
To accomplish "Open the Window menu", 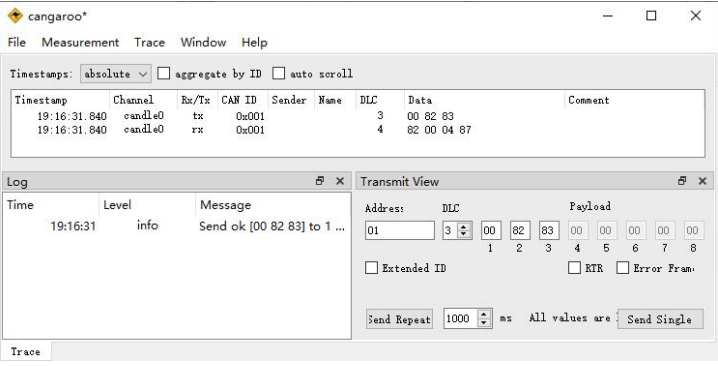I will point(203,43).
